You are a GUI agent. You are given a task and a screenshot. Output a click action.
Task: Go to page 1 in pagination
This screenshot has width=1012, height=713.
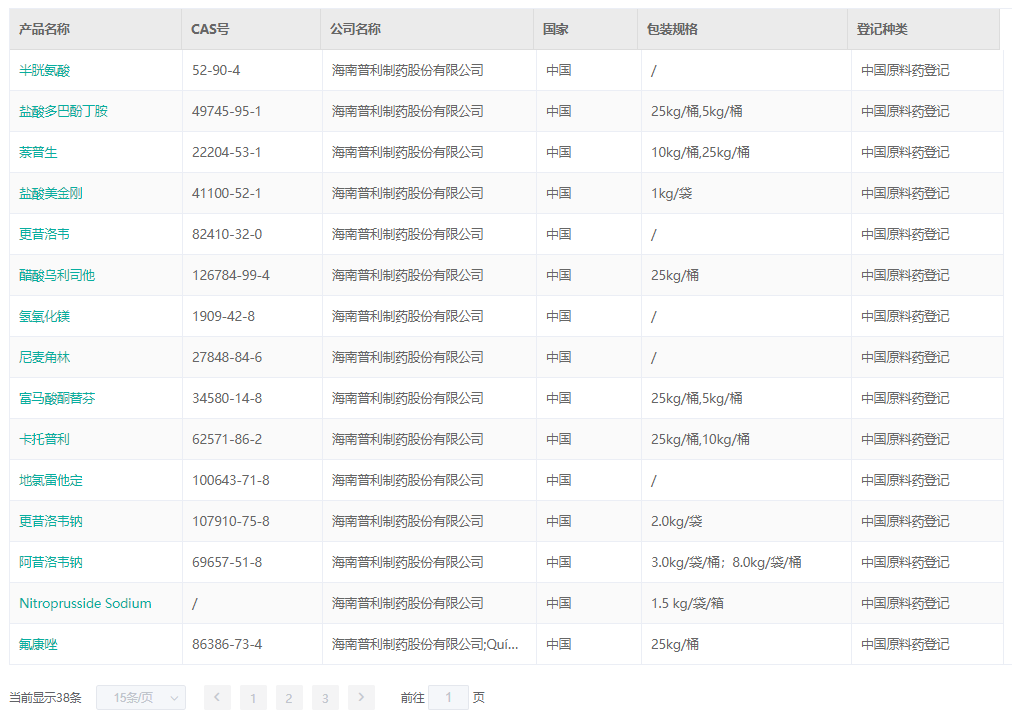point(253,698)
